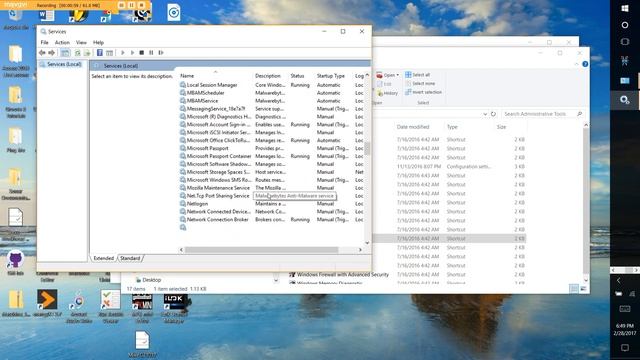Expand the Open dropdown in Explorer ribbon
640x360 pixels.
398,75
